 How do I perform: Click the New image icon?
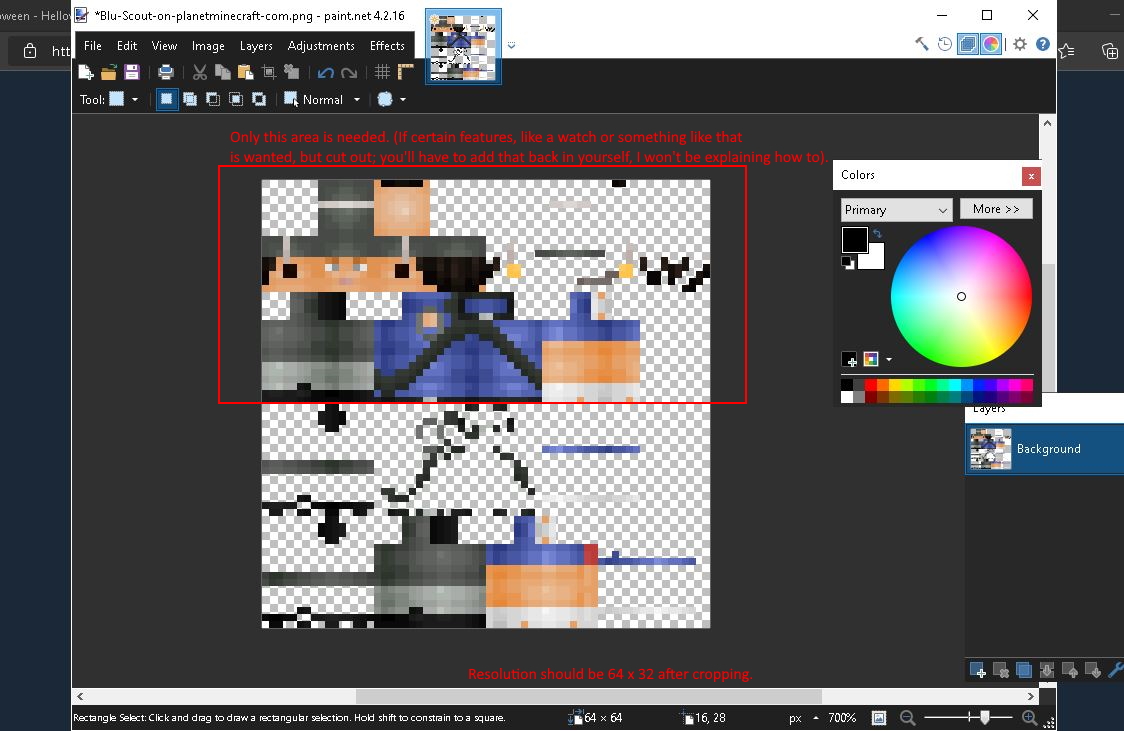click(x=86, y=72)
